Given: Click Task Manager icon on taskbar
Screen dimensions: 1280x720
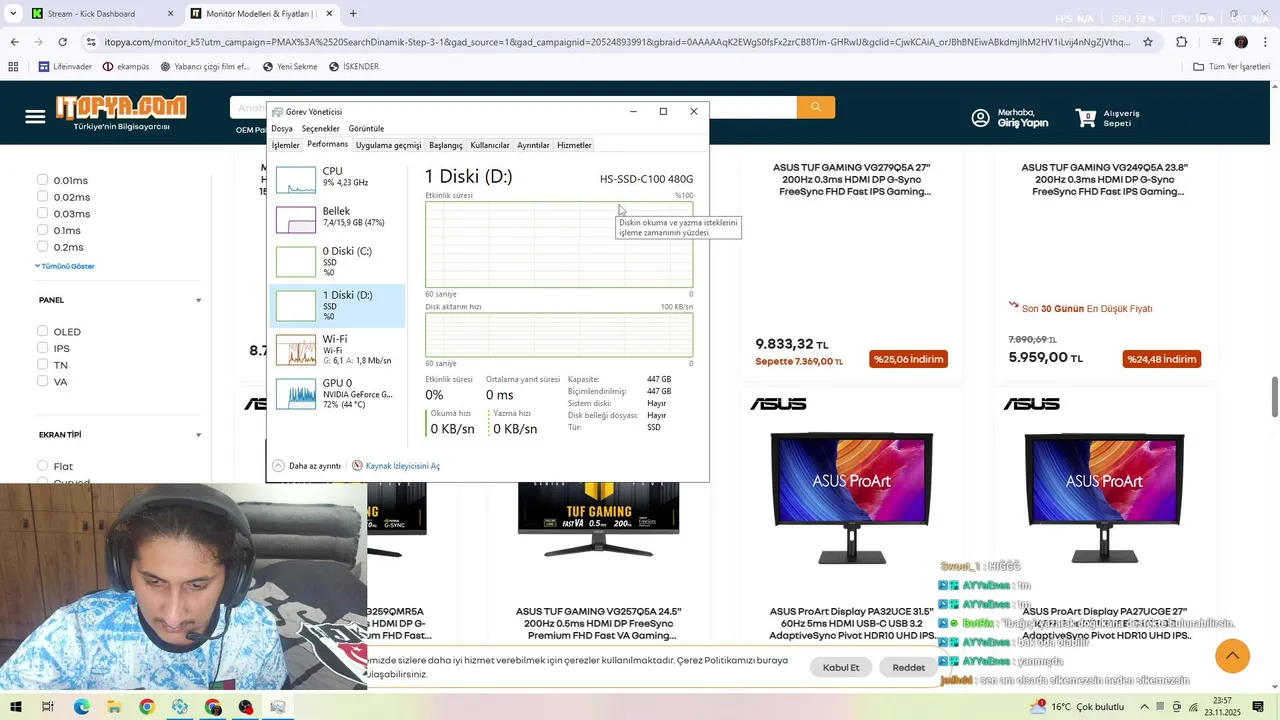Looking at the screenshot, I should (278, 707).
